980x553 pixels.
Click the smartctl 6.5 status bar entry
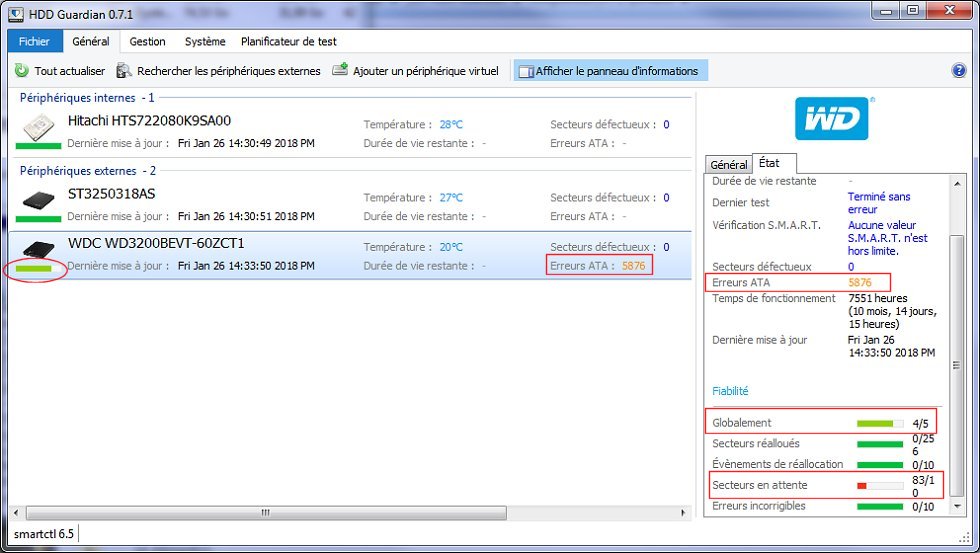click(44, 534)
